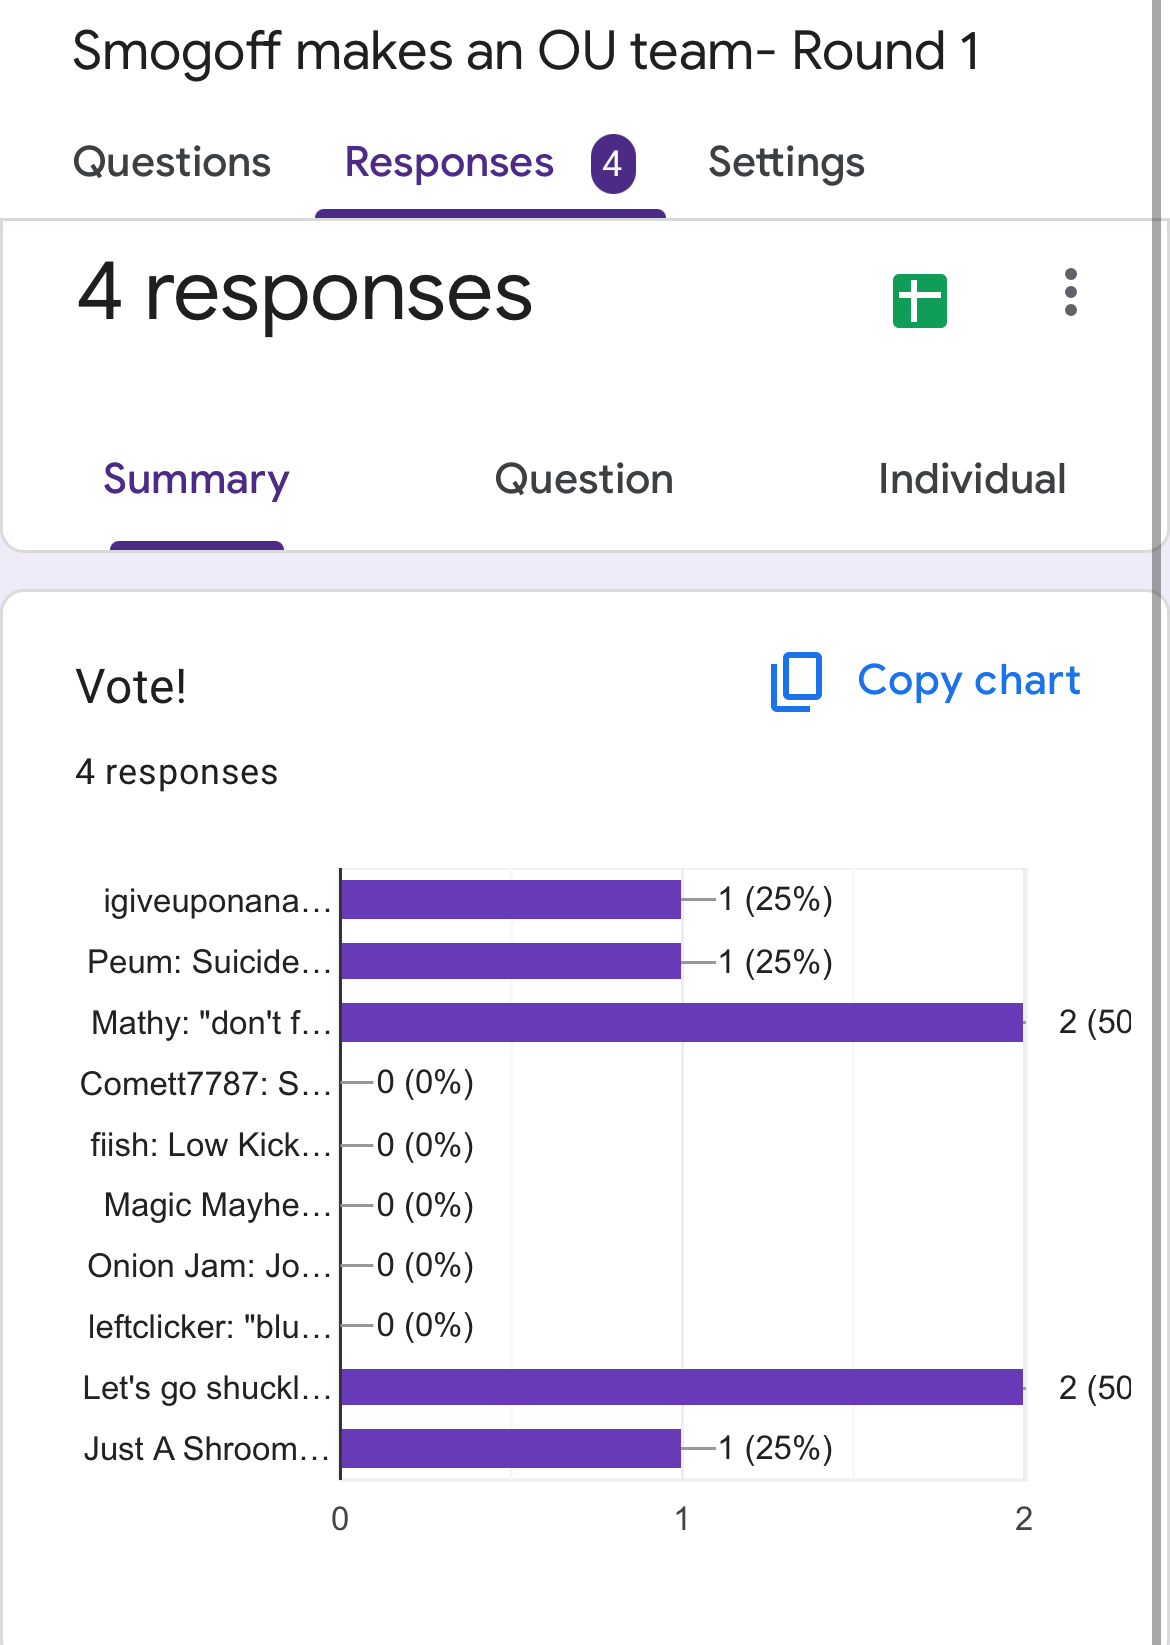
Task: Click the Vote! question heading
Action: point(131,687)
